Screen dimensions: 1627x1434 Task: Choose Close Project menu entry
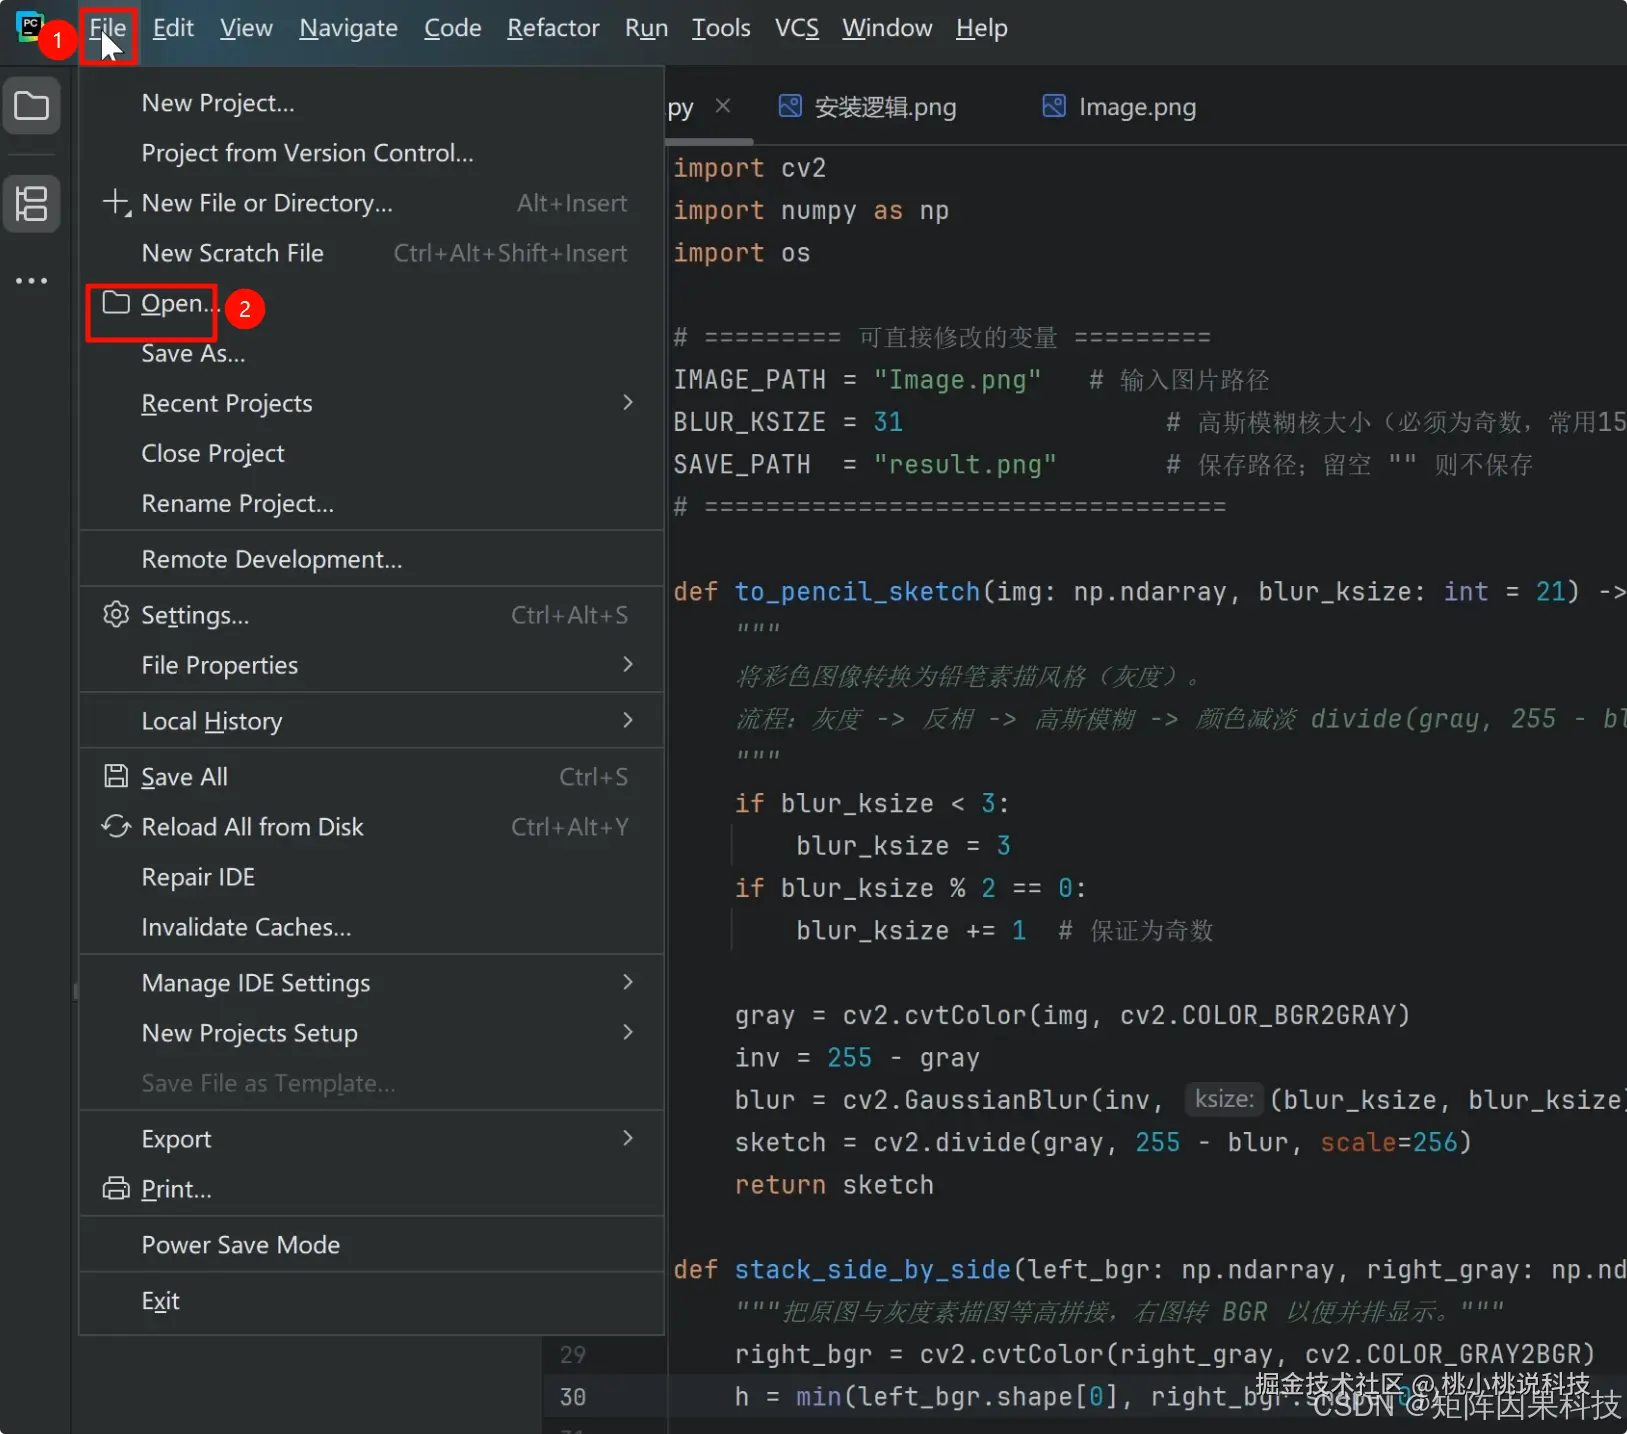[372, 453]
